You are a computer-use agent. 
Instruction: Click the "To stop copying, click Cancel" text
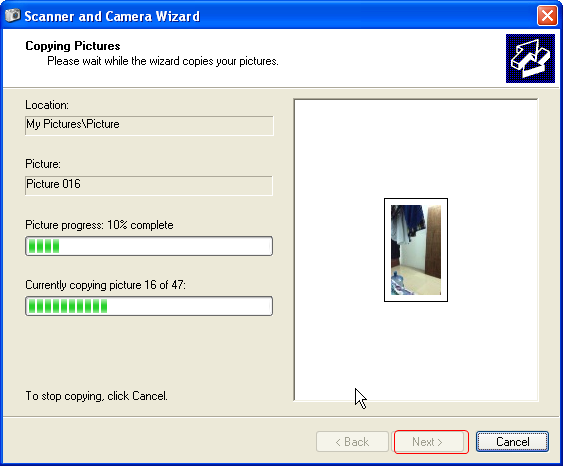(x=97, y=396)
